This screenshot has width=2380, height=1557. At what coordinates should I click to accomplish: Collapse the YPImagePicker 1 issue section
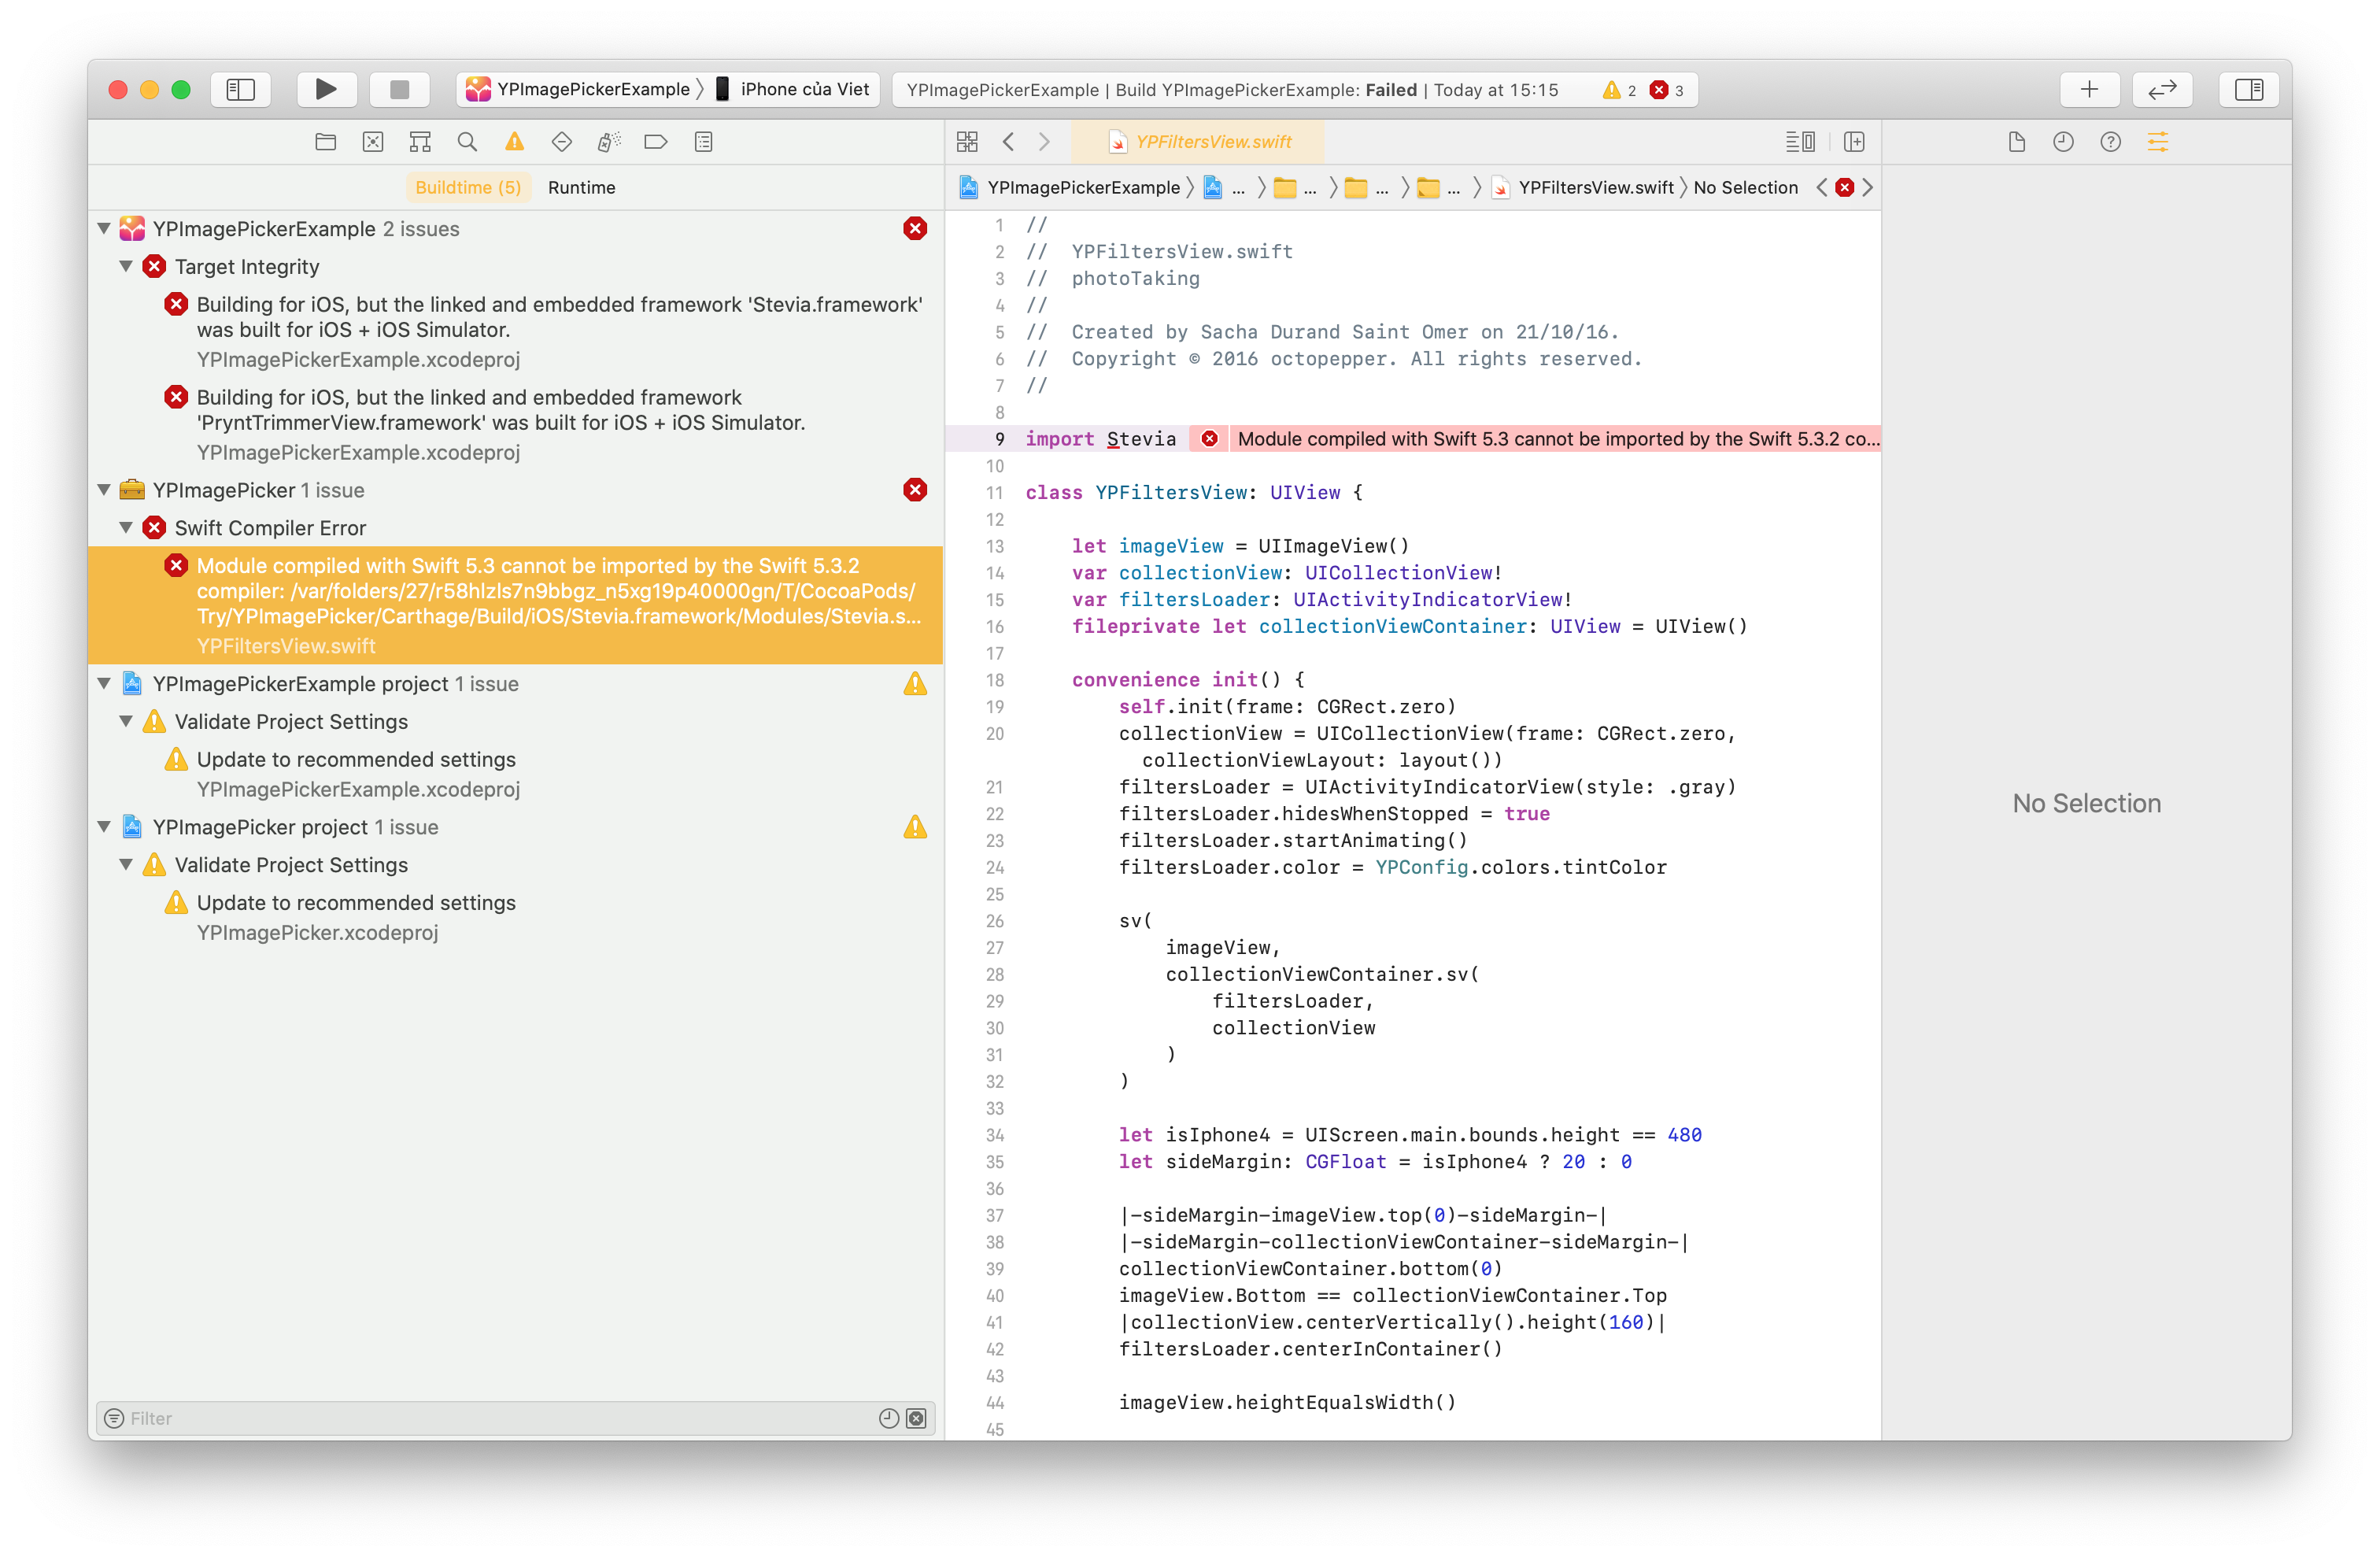click(103, 490)
